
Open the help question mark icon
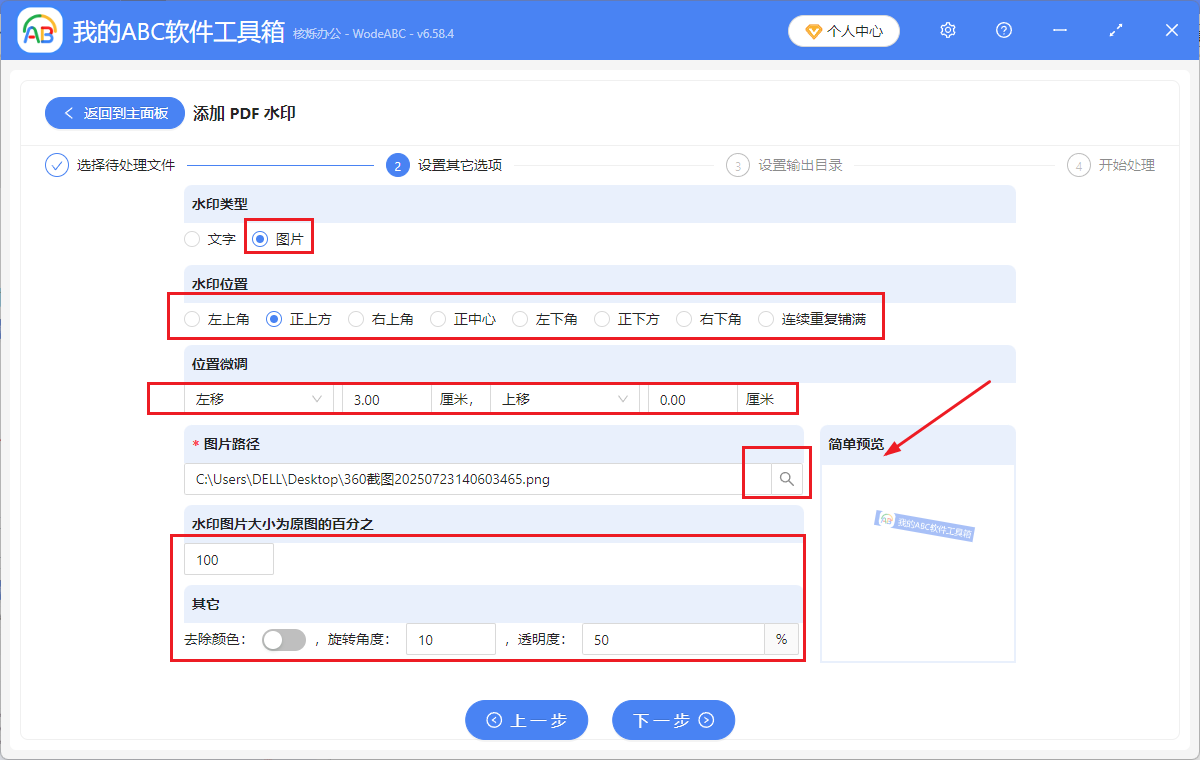1004,31
